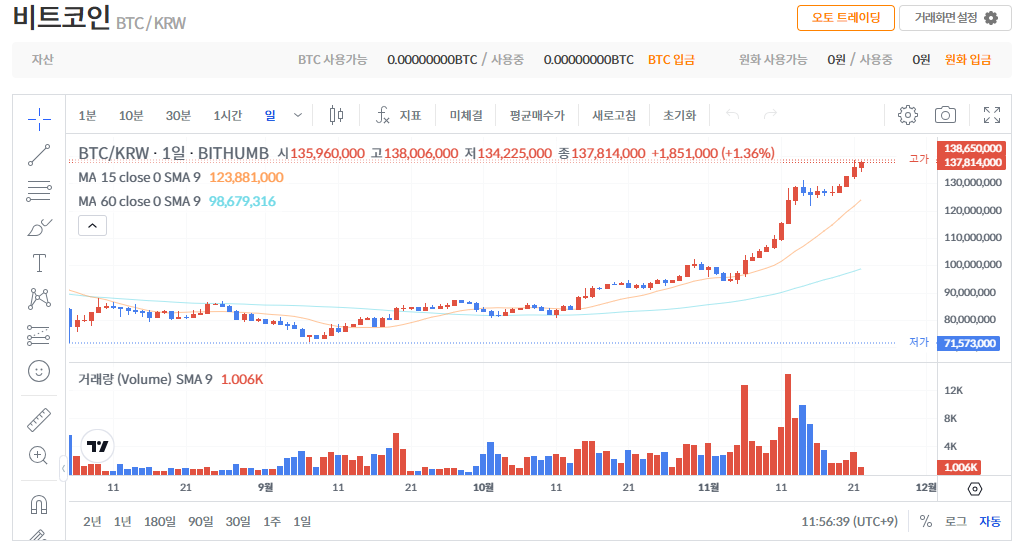The width and height of the screenshot is (1030, 553).
Task: Select the 30분 interval
Action: [178, 116]
